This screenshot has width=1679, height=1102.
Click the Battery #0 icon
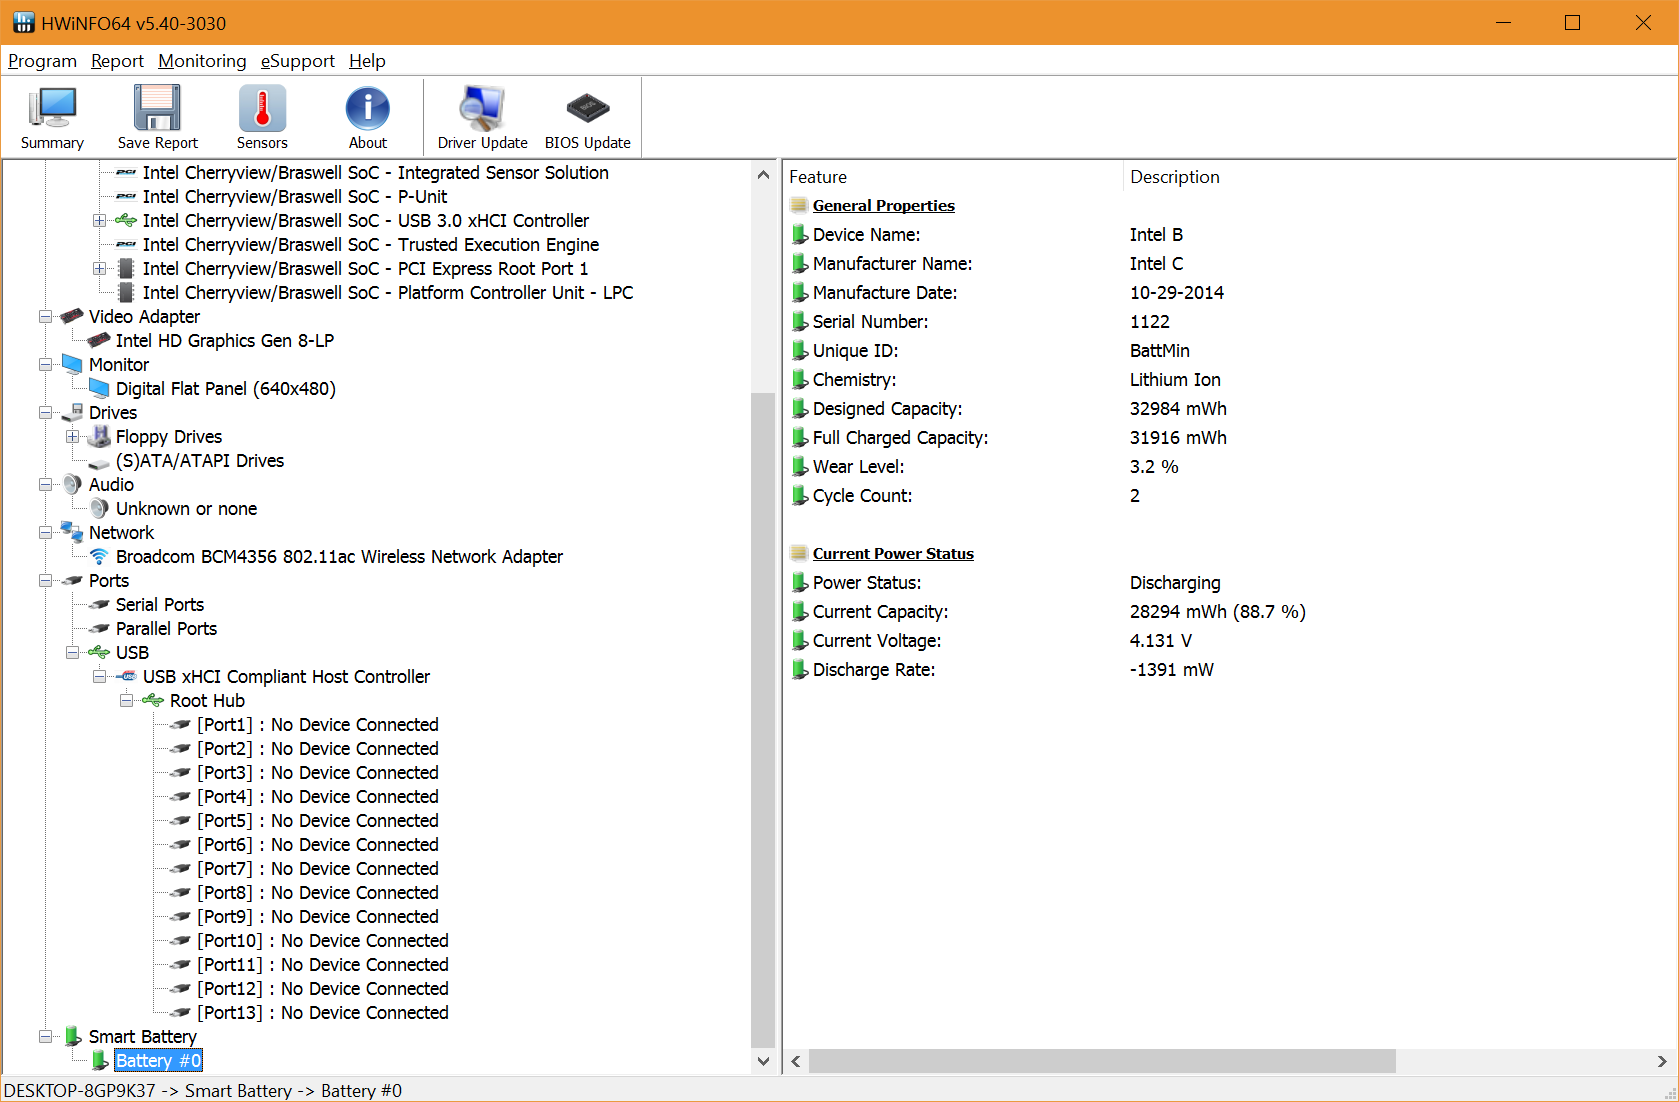point(100,1060)
